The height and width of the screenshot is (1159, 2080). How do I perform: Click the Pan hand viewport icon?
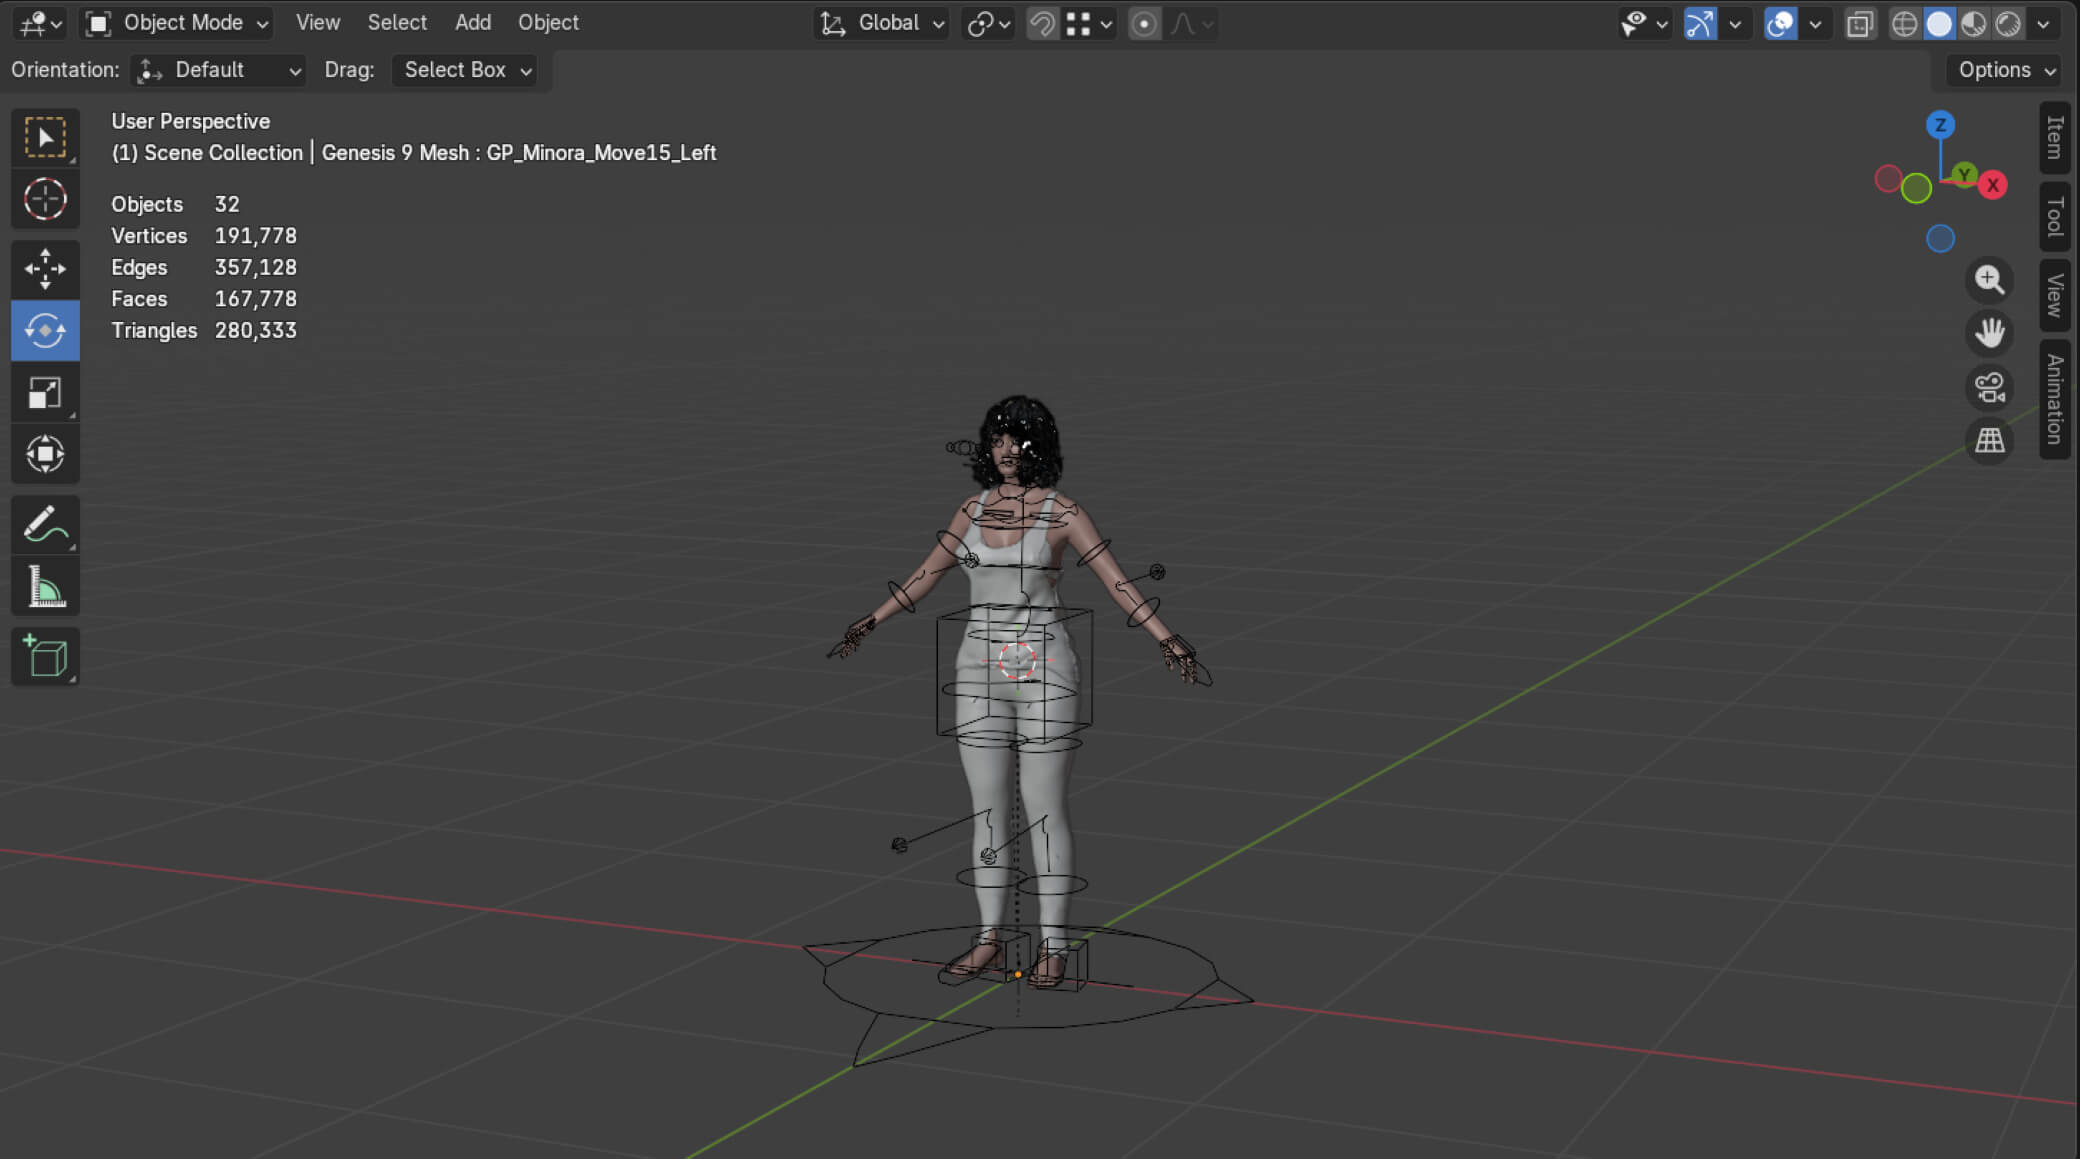coord(1989,333)
